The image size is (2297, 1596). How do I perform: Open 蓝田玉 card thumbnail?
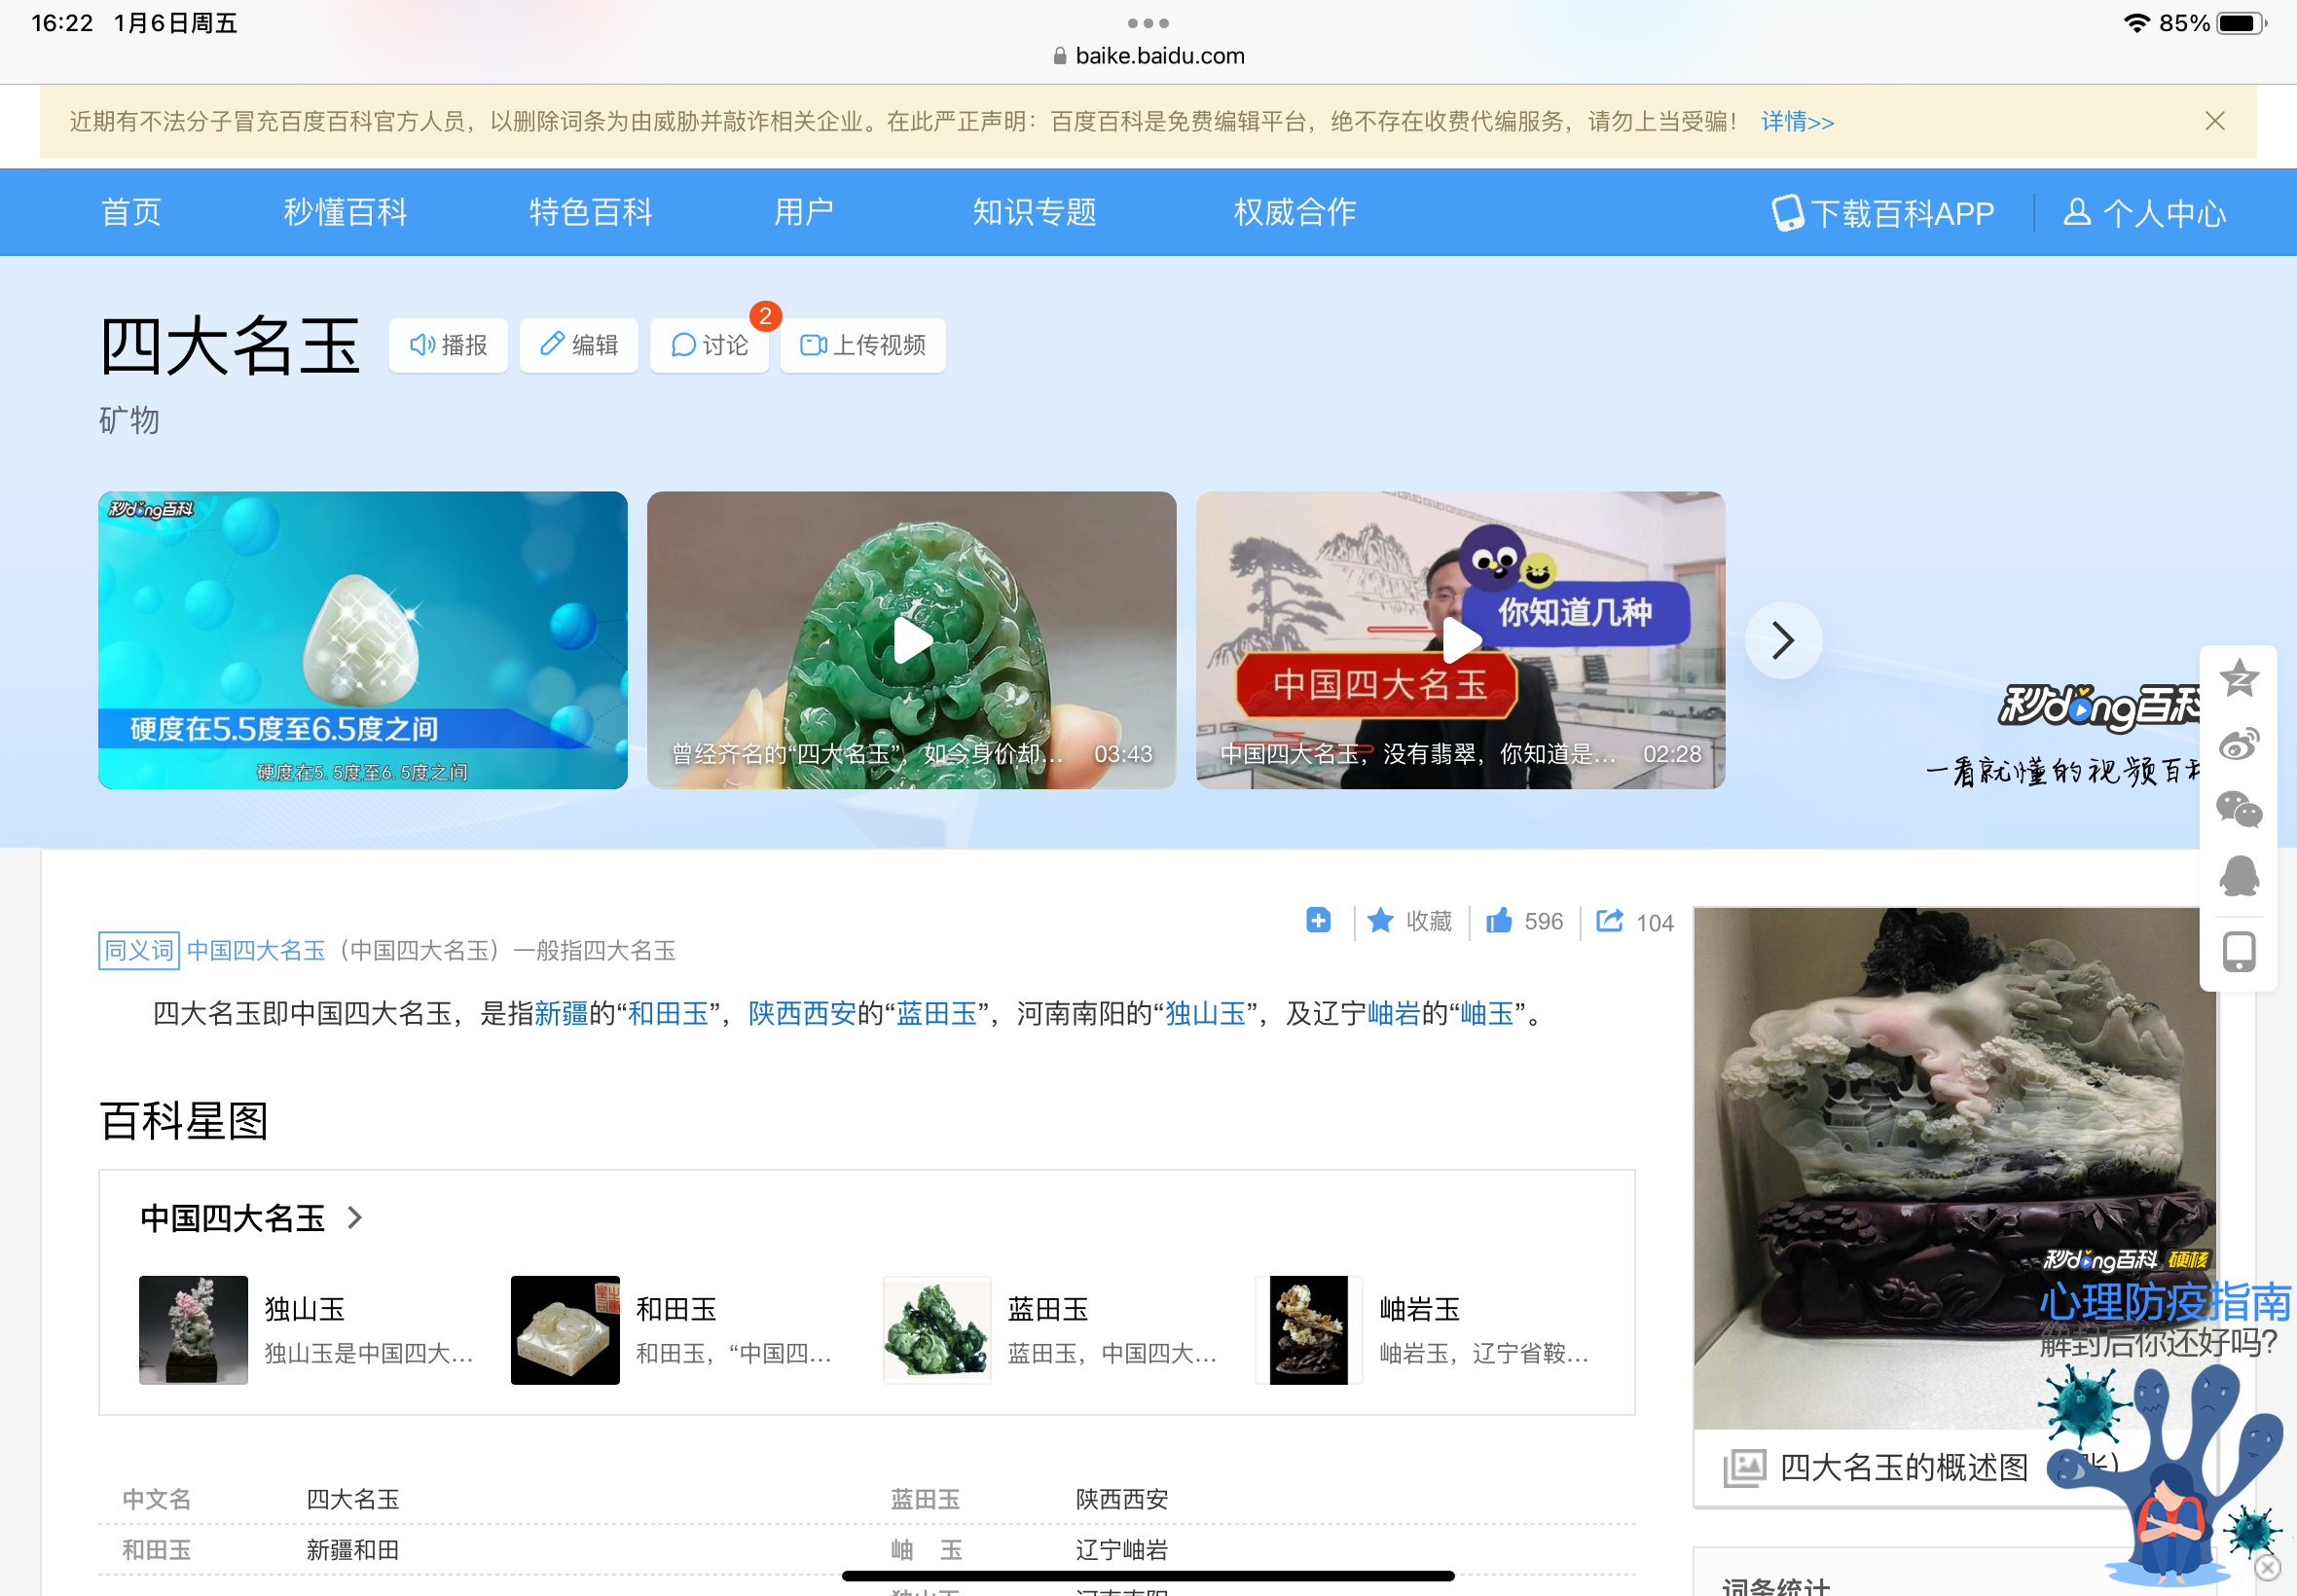(x=937, y=1330)
